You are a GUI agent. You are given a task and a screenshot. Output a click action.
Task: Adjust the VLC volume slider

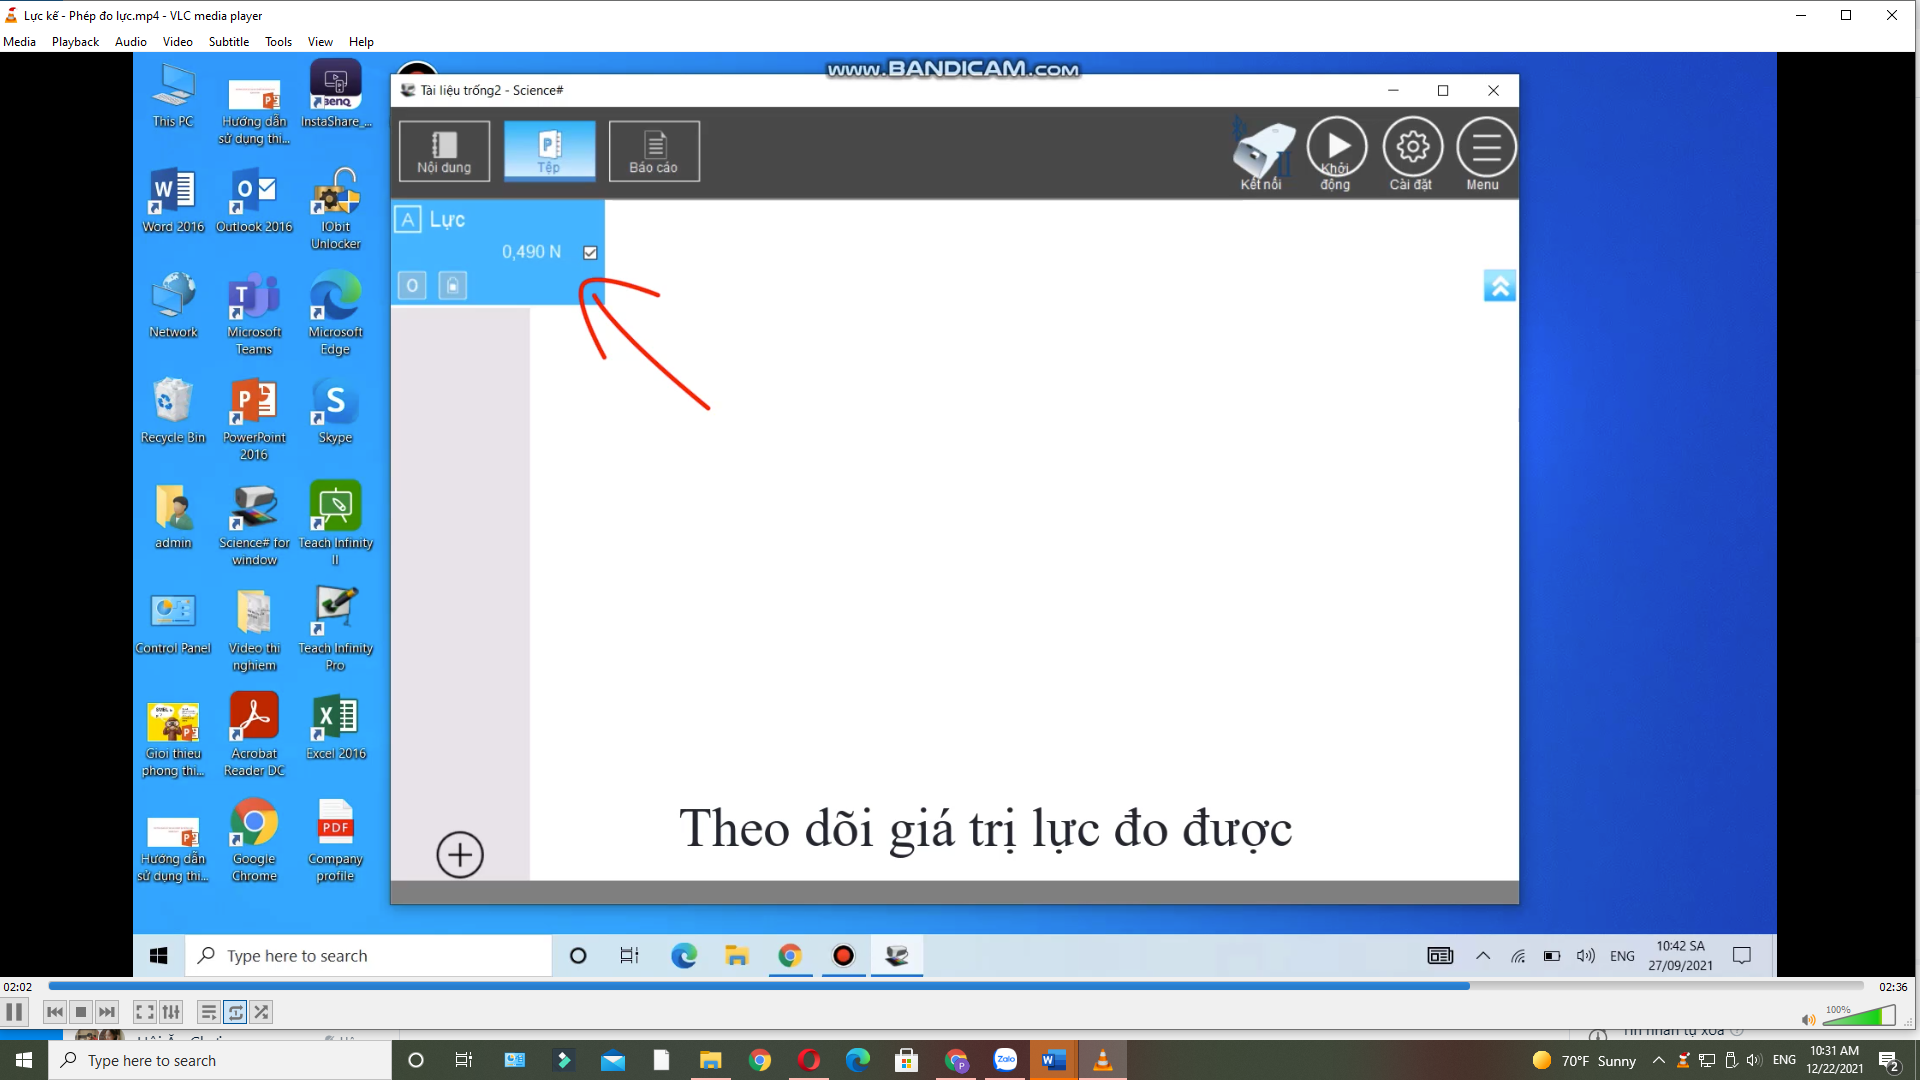1859,1016
